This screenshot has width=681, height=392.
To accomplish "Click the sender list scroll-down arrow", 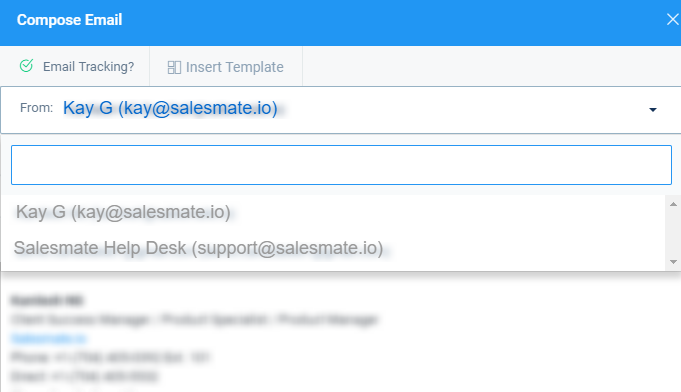I will (x=673, y=262).
